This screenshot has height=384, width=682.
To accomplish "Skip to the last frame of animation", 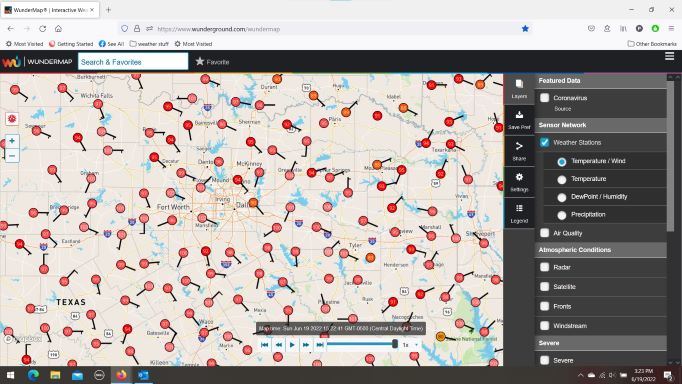I will point(320,344).
